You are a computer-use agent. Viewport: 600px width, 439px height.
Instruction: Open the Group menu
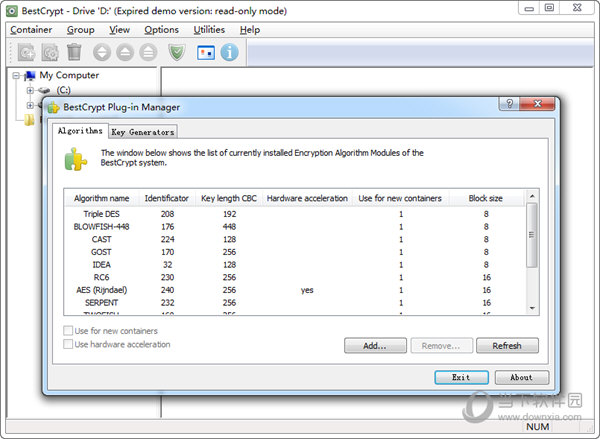pos(80,30)
